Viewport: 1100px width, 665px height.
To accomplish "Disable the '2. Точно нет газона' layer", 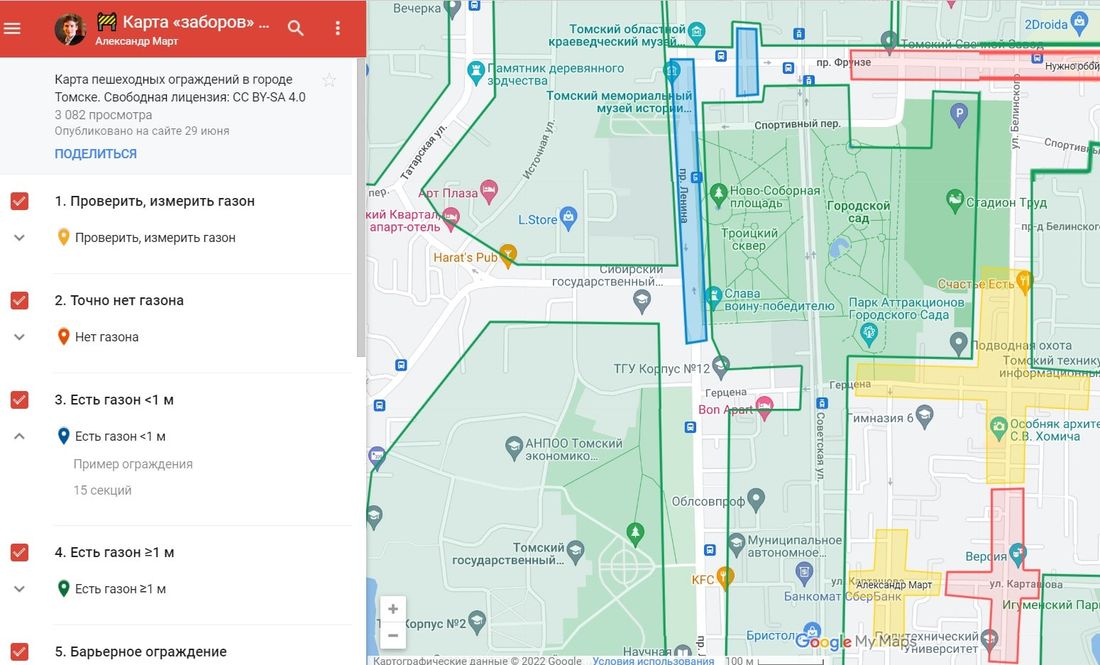I will [19, 299].
